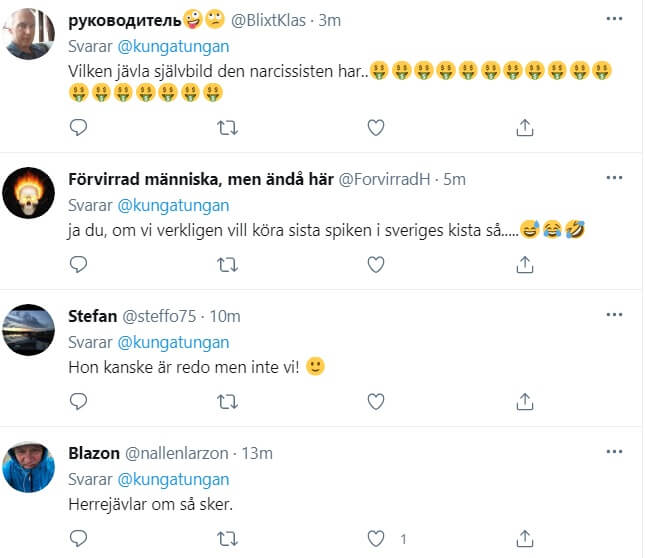This screenshot has width=645, height=558.
Task: Click the flaming skull avatar
Action: click(x=28, y=193)
